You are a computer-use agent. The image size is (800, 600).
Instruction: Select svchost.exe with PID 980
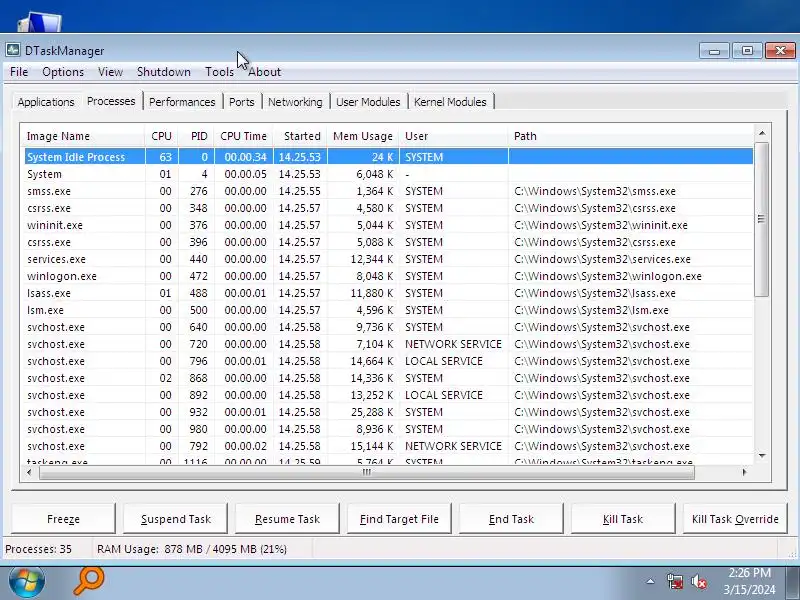388,429
